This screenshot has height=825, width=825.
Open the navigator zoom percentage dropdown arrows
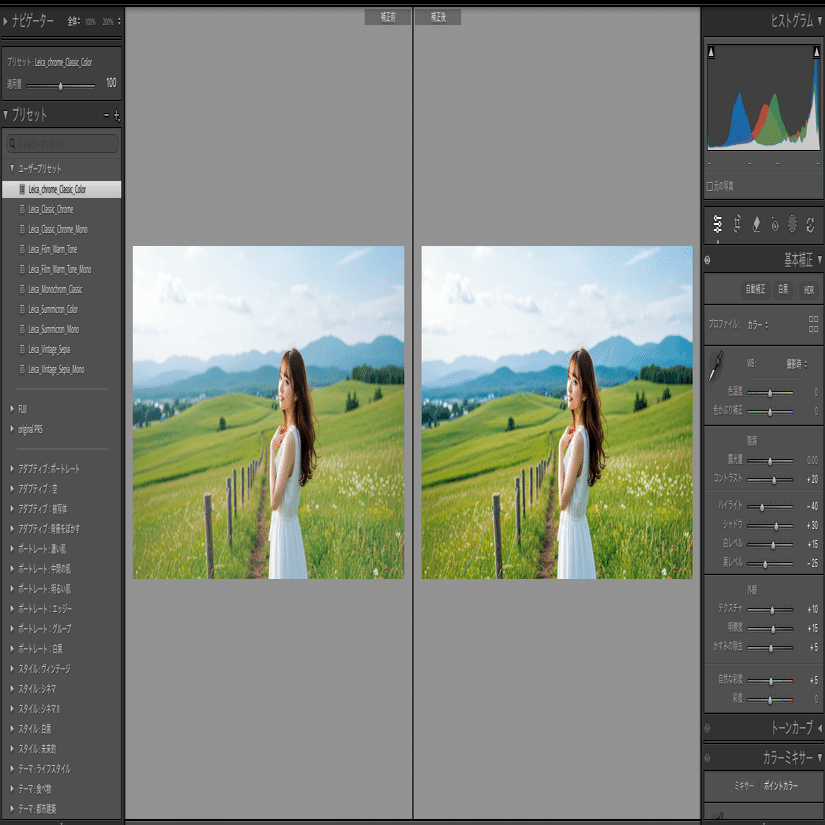tap(119, 21)
